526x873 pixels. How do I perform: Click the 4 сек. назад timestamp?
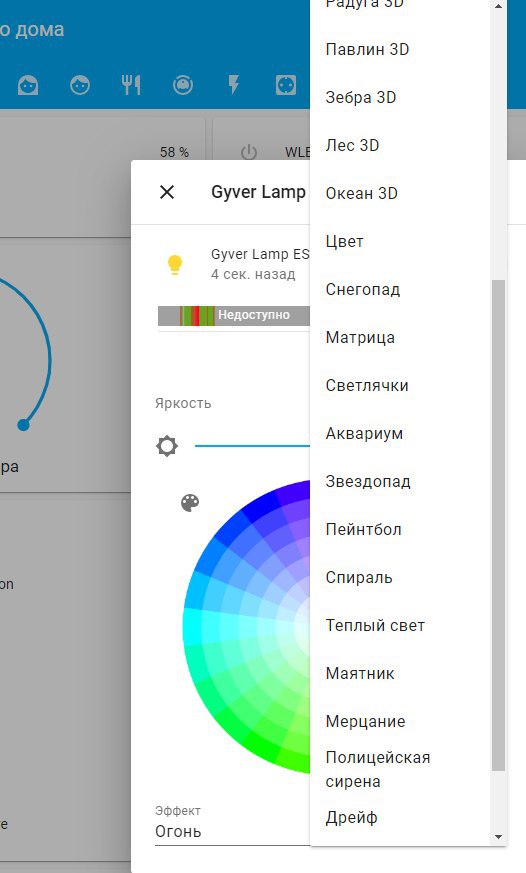point(253,274)
